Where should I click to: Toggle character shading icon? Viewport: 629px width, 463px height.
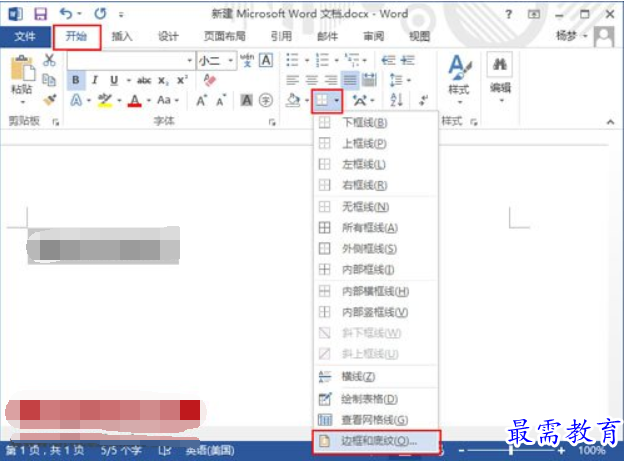pyautogui.click(x=246, y=100)
